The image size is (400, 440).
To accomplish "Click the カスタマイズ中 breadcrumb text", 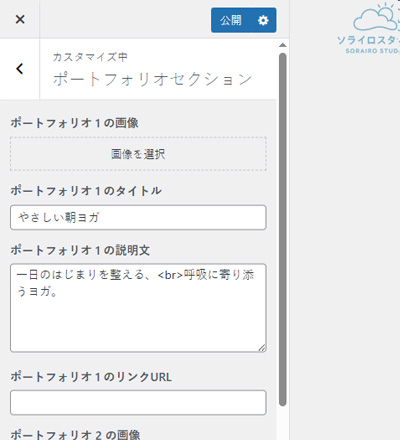I will (x=90, y=57).
